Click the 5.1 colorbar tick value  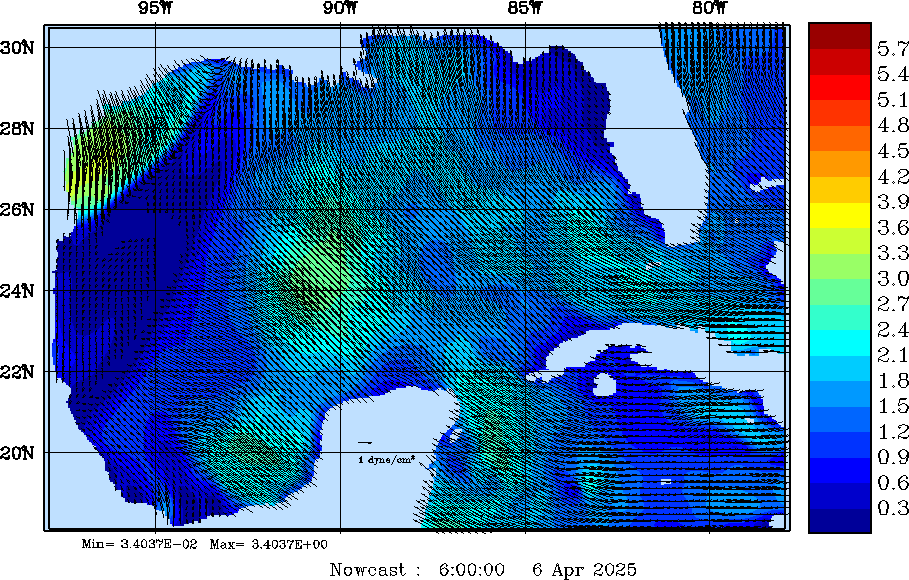click(x=893, y=100)
